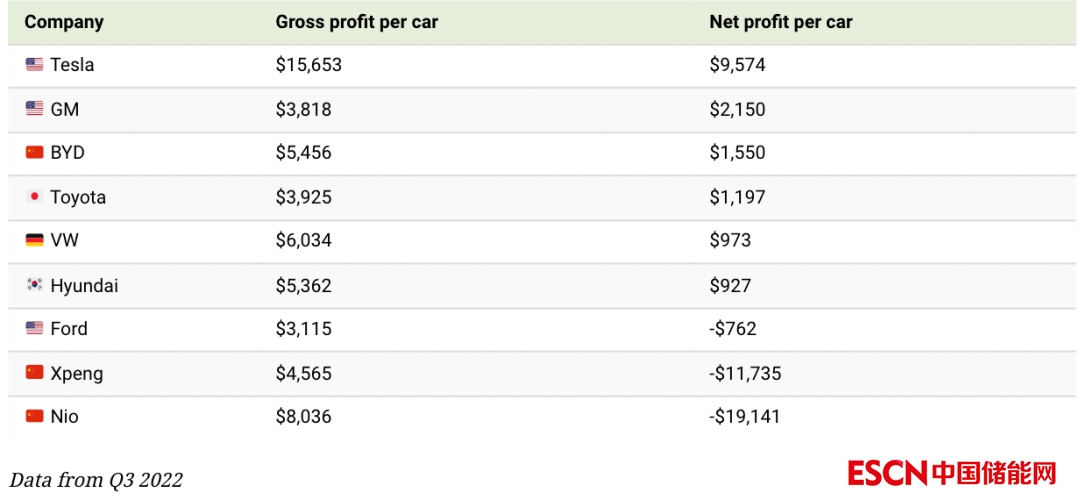Click the German flag icon beside VW
Screen dimensions: 1080x500
click(35, 240)
